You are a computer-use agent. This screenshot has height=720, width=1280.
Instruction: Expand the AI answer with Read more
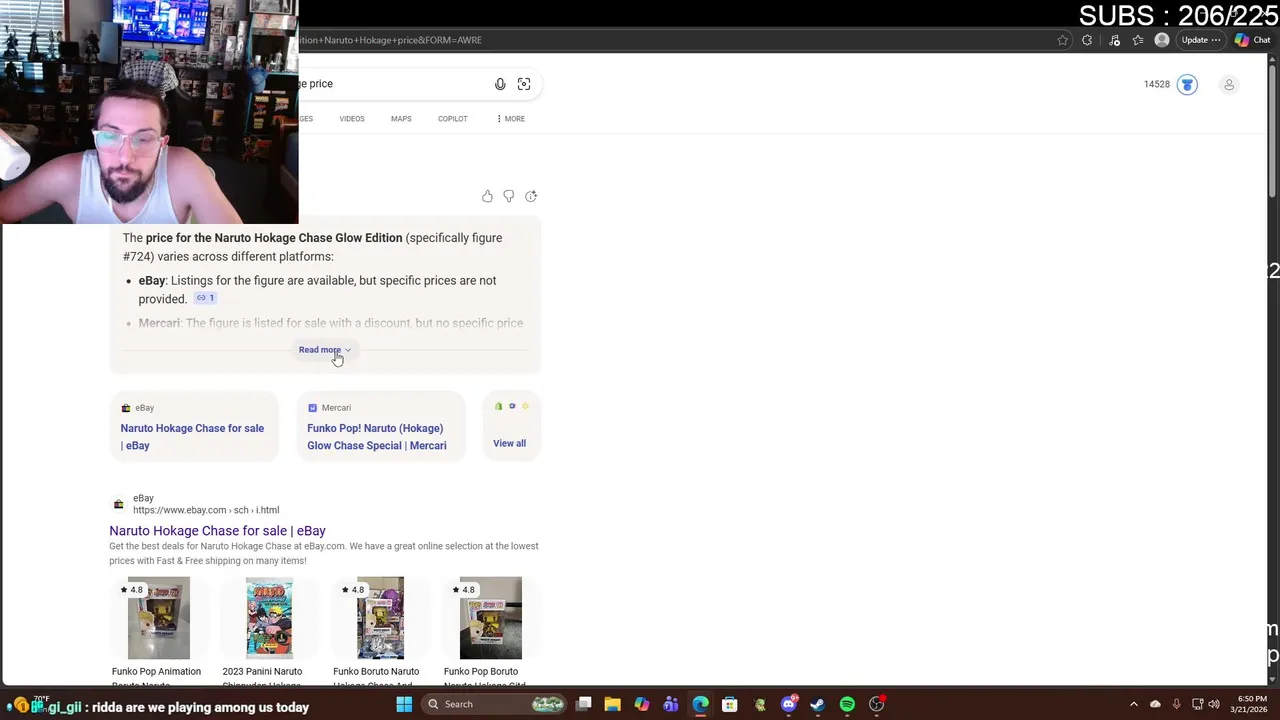pos(325,350)
